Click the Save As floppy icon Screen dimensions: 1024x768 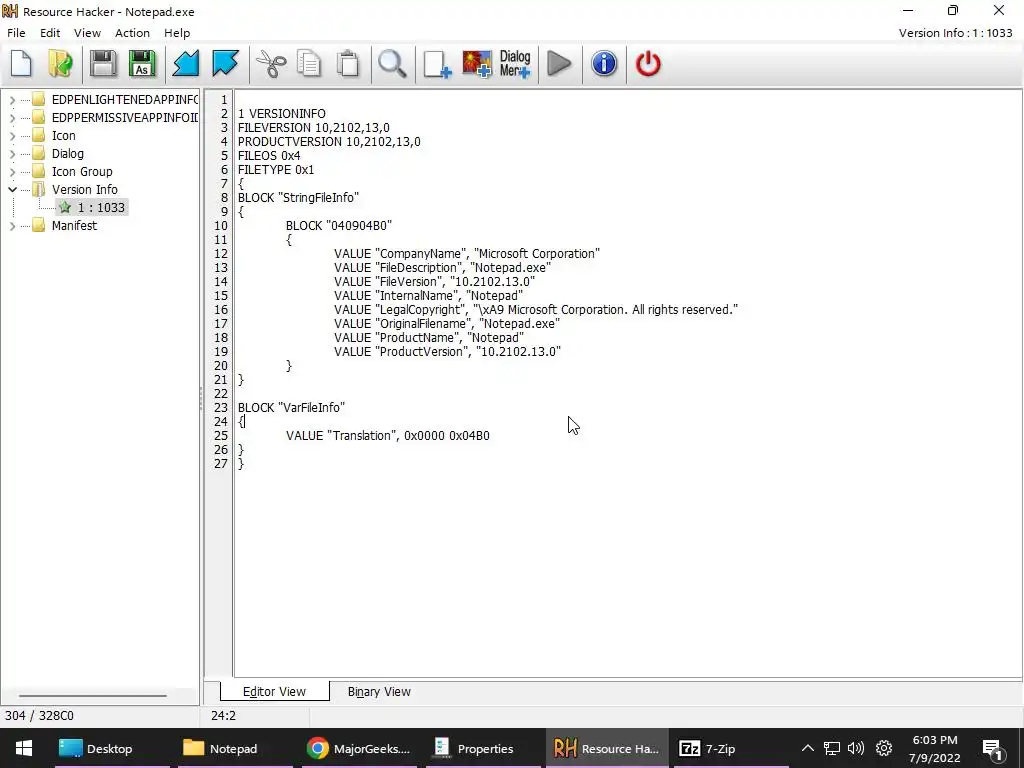142,64
